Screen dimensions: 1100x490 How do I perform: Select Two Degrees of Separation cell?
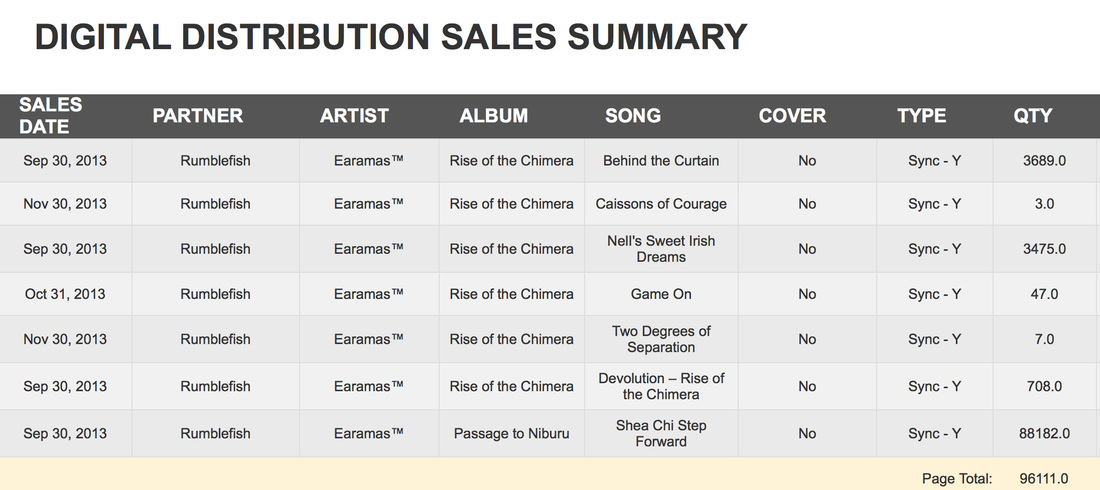click(x=661, y=339)
